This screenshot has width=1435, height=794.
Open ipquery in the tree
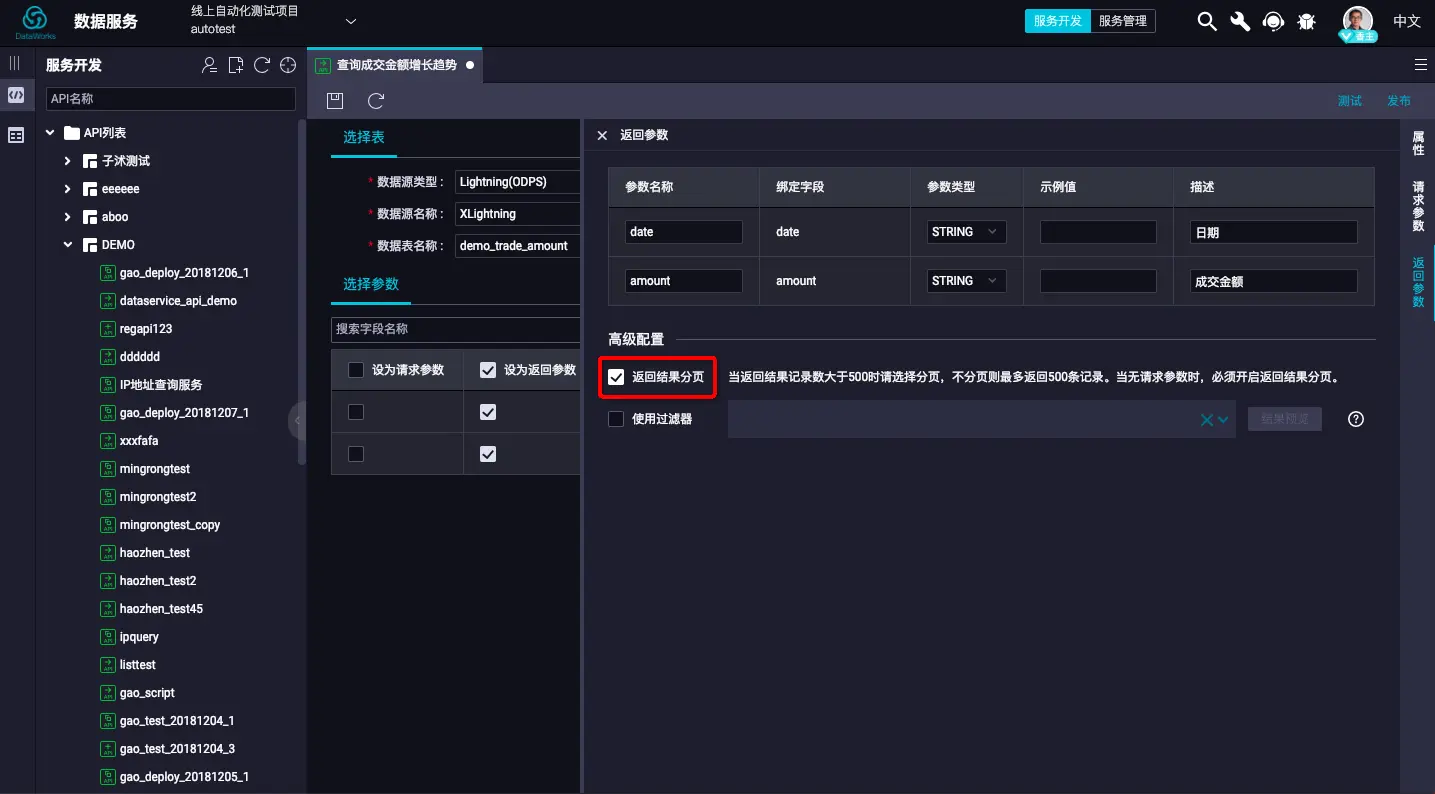(x=139, y=637)
